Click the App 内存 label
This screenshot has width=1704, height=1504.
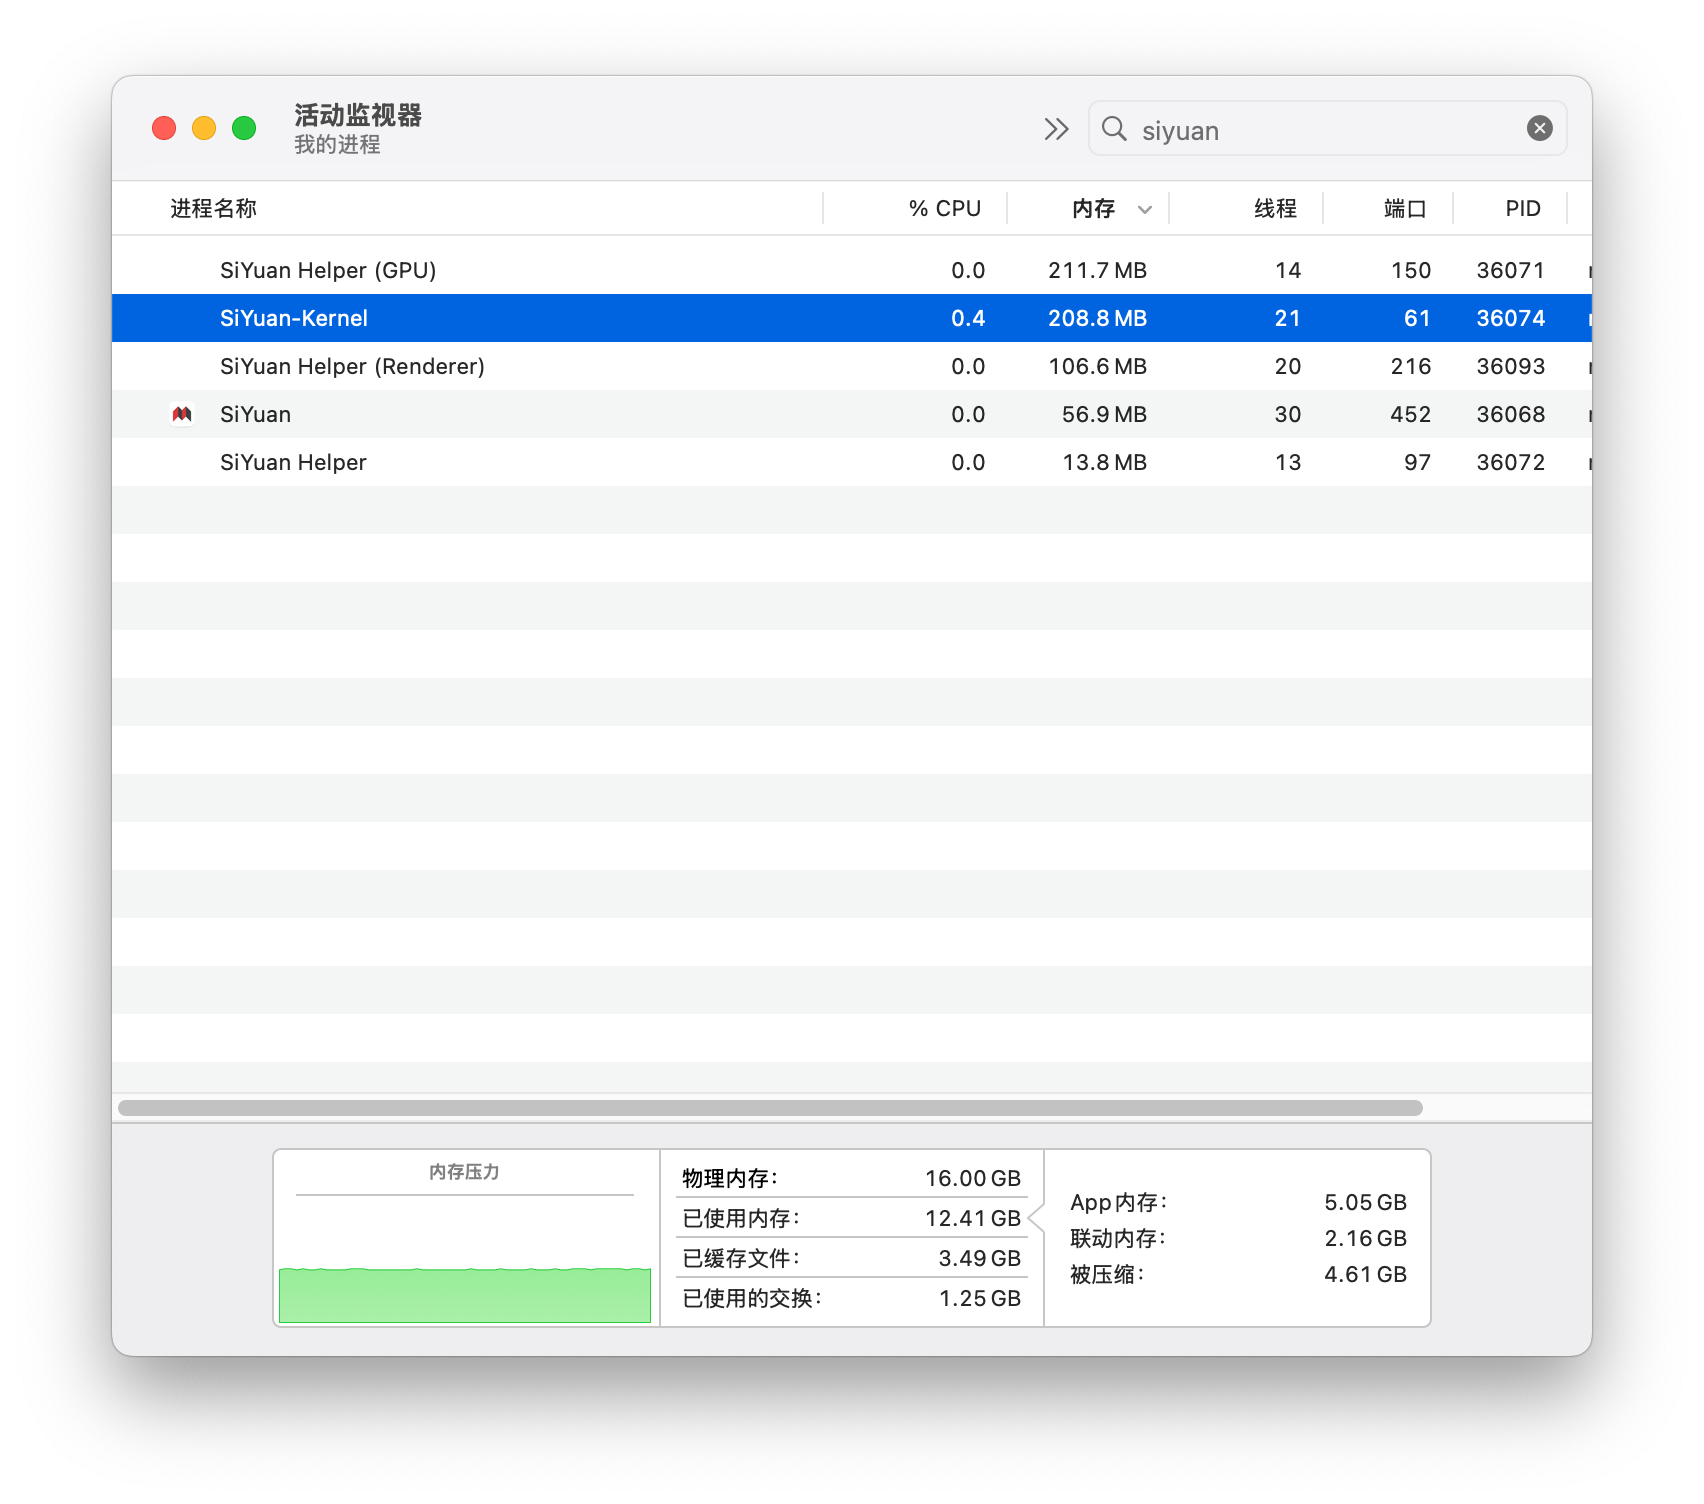1119,1202
